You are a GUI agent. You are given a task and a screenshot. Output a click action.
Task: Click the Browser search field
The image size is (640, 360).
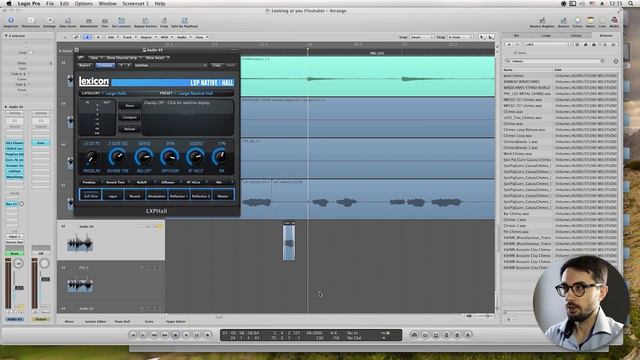554,61
